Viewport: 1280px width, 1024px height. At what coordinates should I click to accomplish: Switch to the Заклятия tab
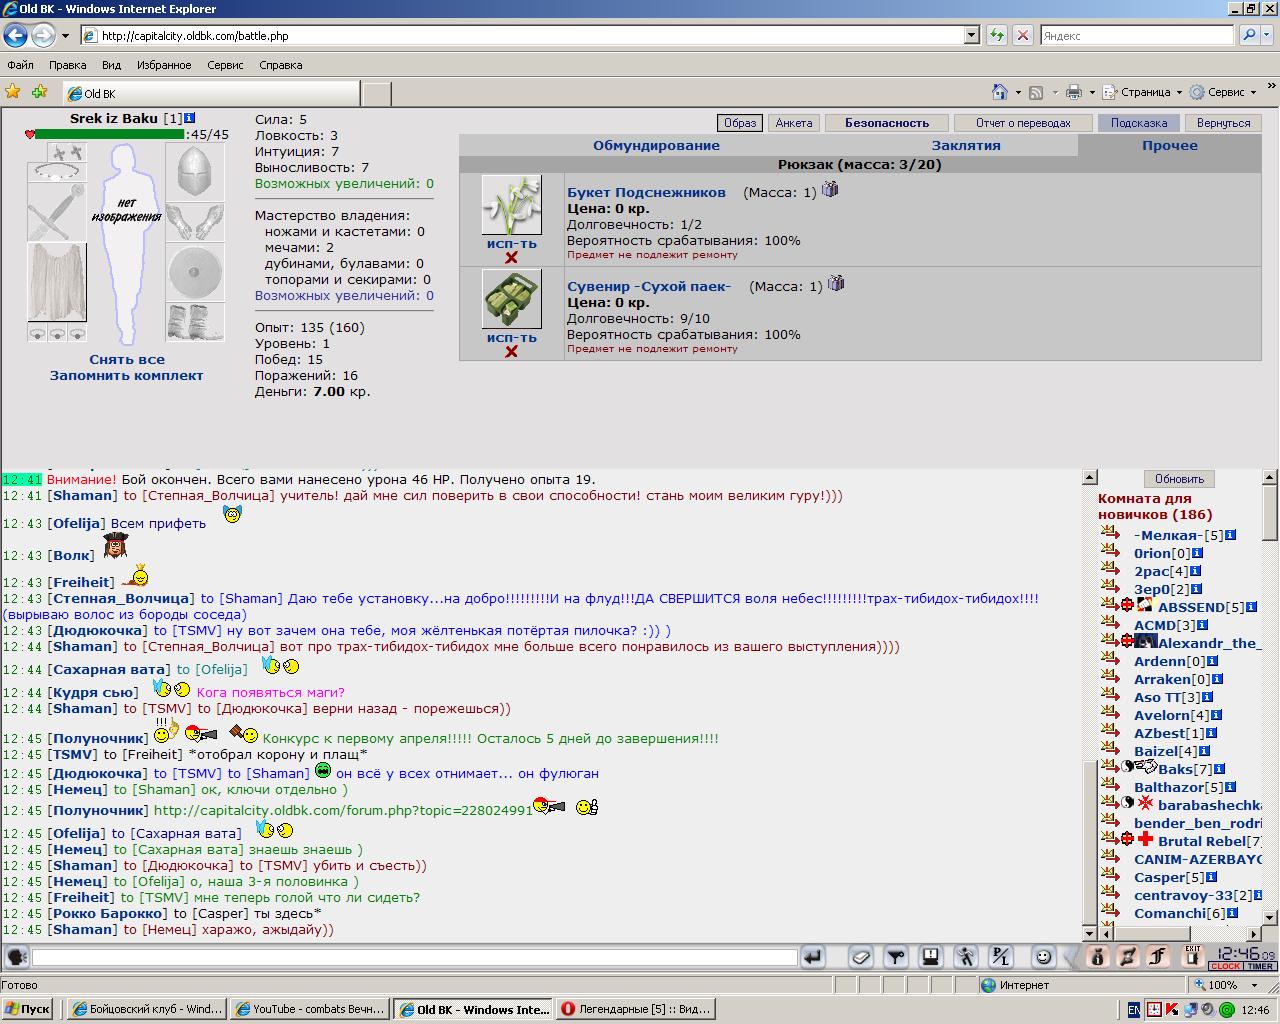click(x=966, y=145)
